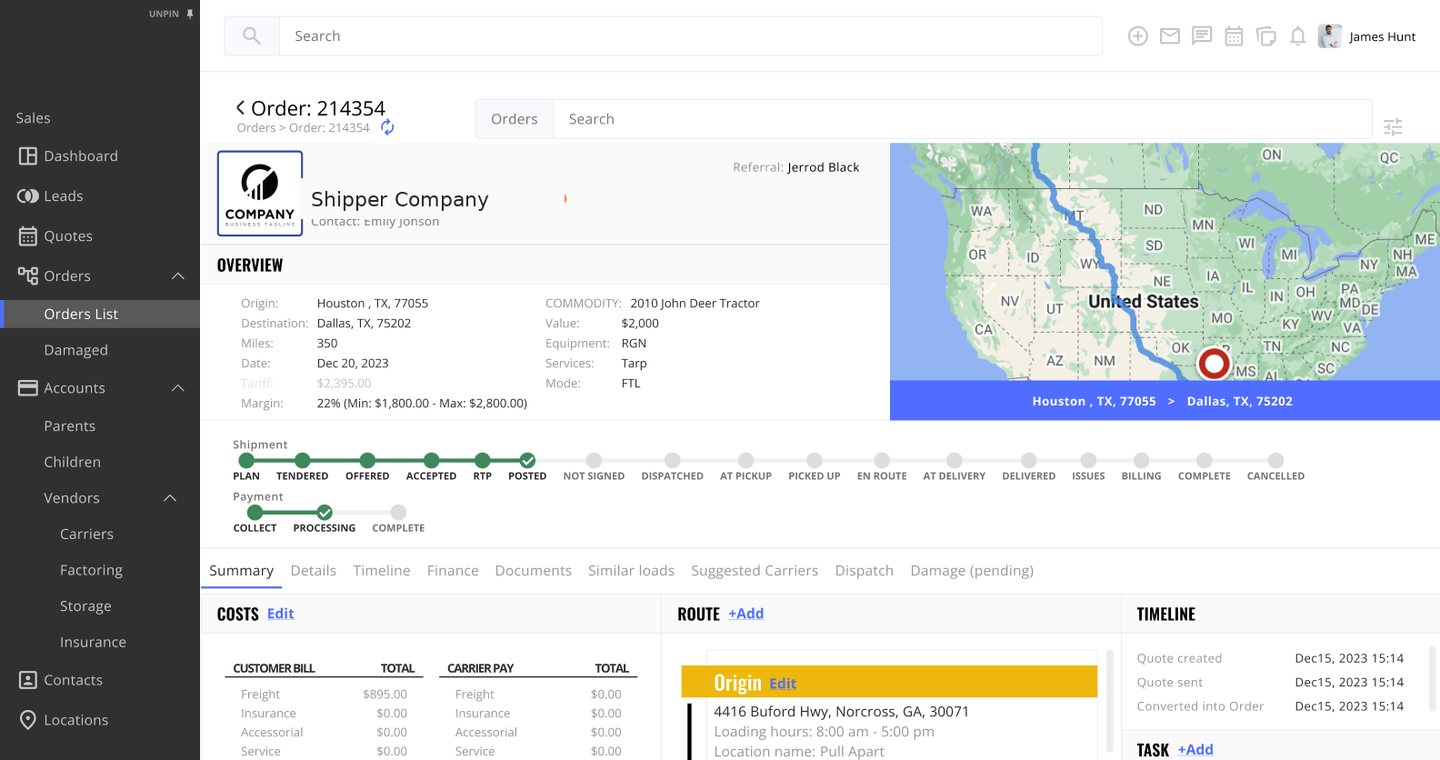
Task: Collapse the Orders sidebar section
Action: click(178, 276)
